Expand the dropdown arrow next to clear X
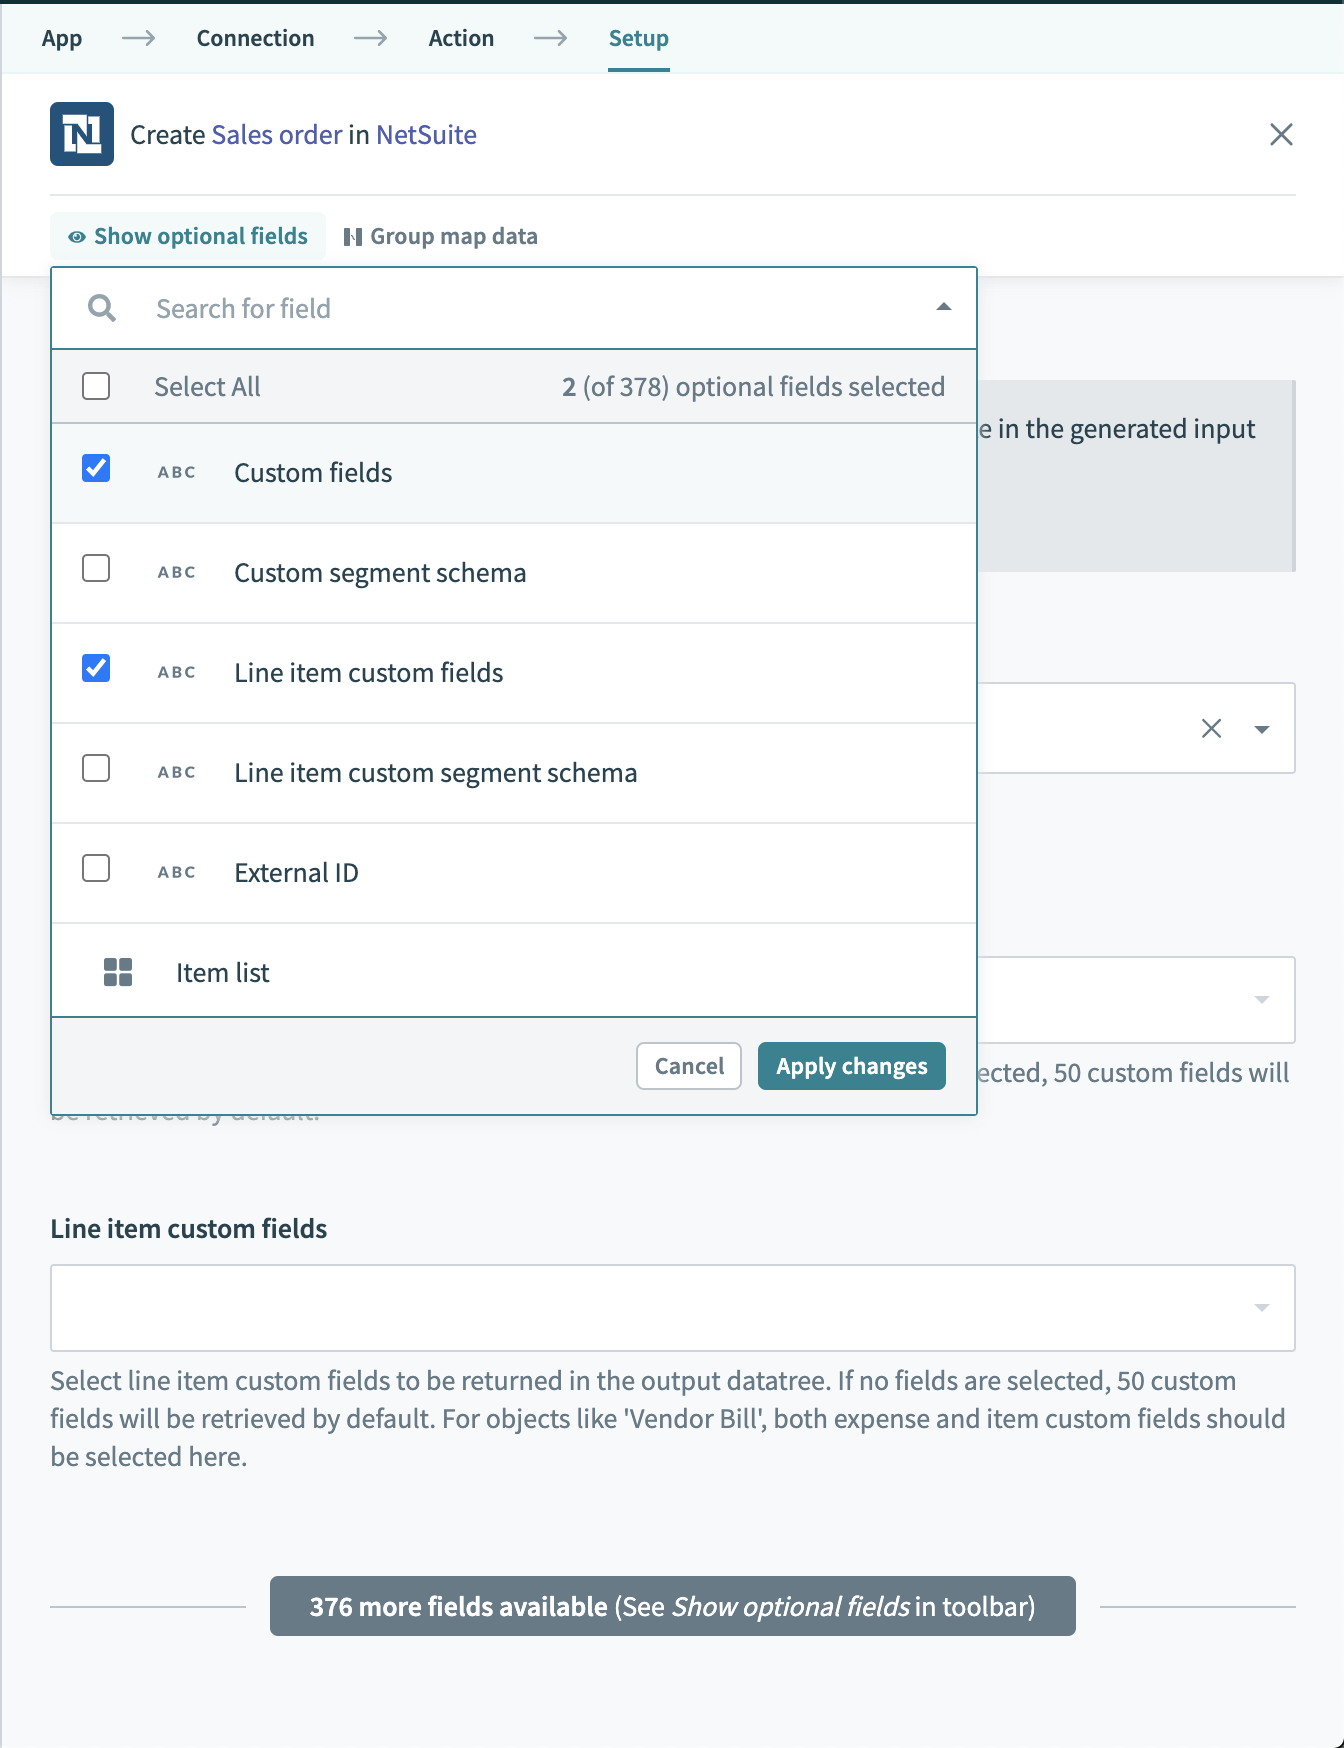Screen dimensions: 1344x1748 click(1262, 729)
